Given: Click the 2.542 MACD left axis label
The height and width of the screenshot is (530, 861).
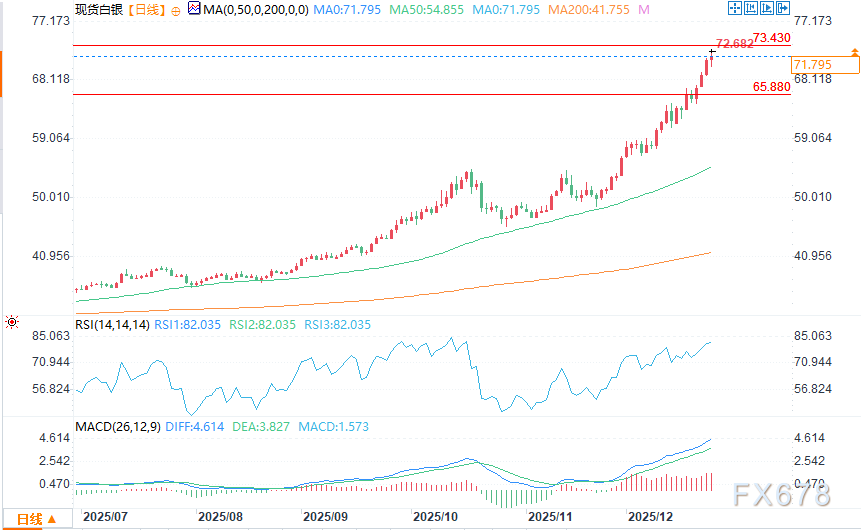Looking at the screenshot, I should coord(54,461).
